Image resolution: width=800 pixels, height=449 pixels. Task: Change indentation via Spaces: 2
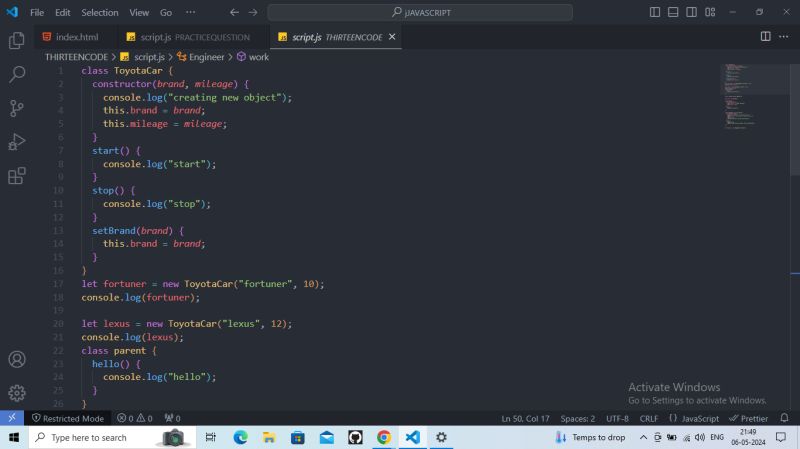coord(578,418)
